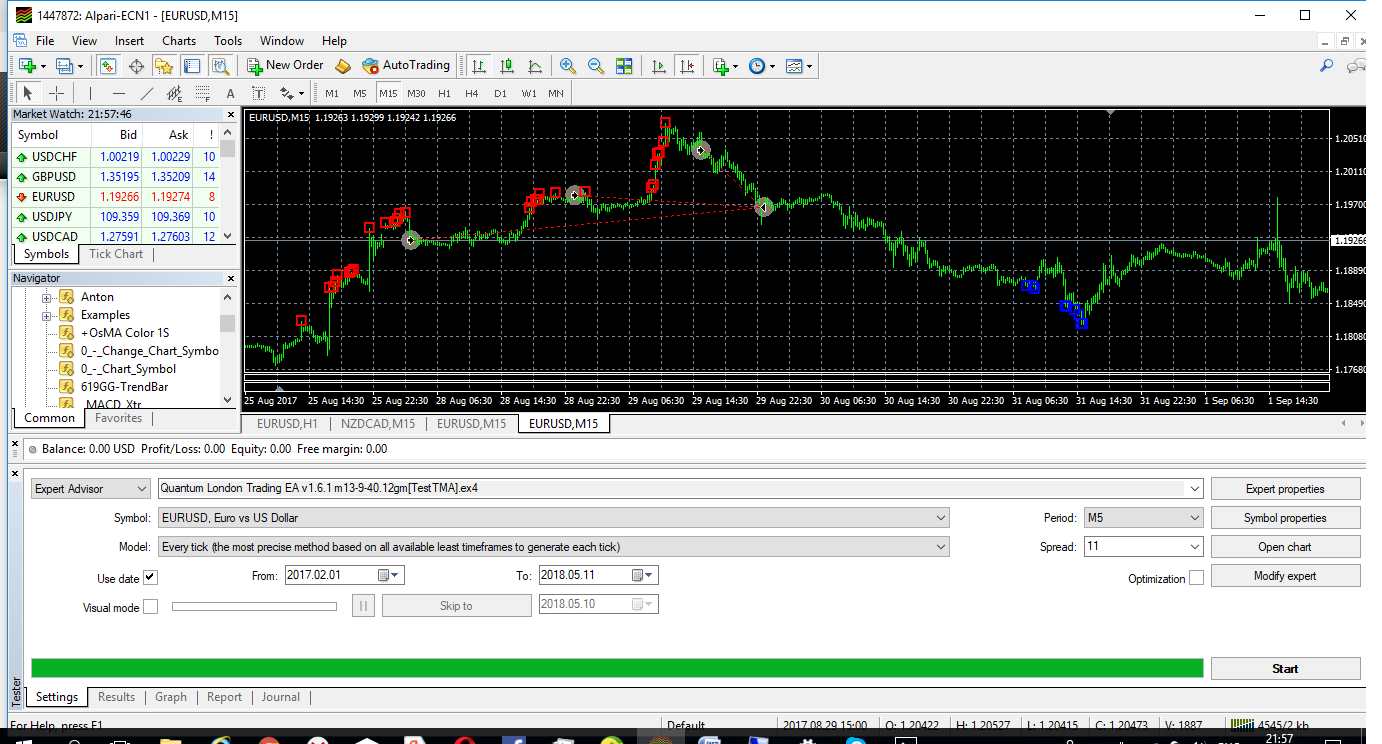
Task: Toggle the Navigator star-folder icon
Action: point(164,66)
